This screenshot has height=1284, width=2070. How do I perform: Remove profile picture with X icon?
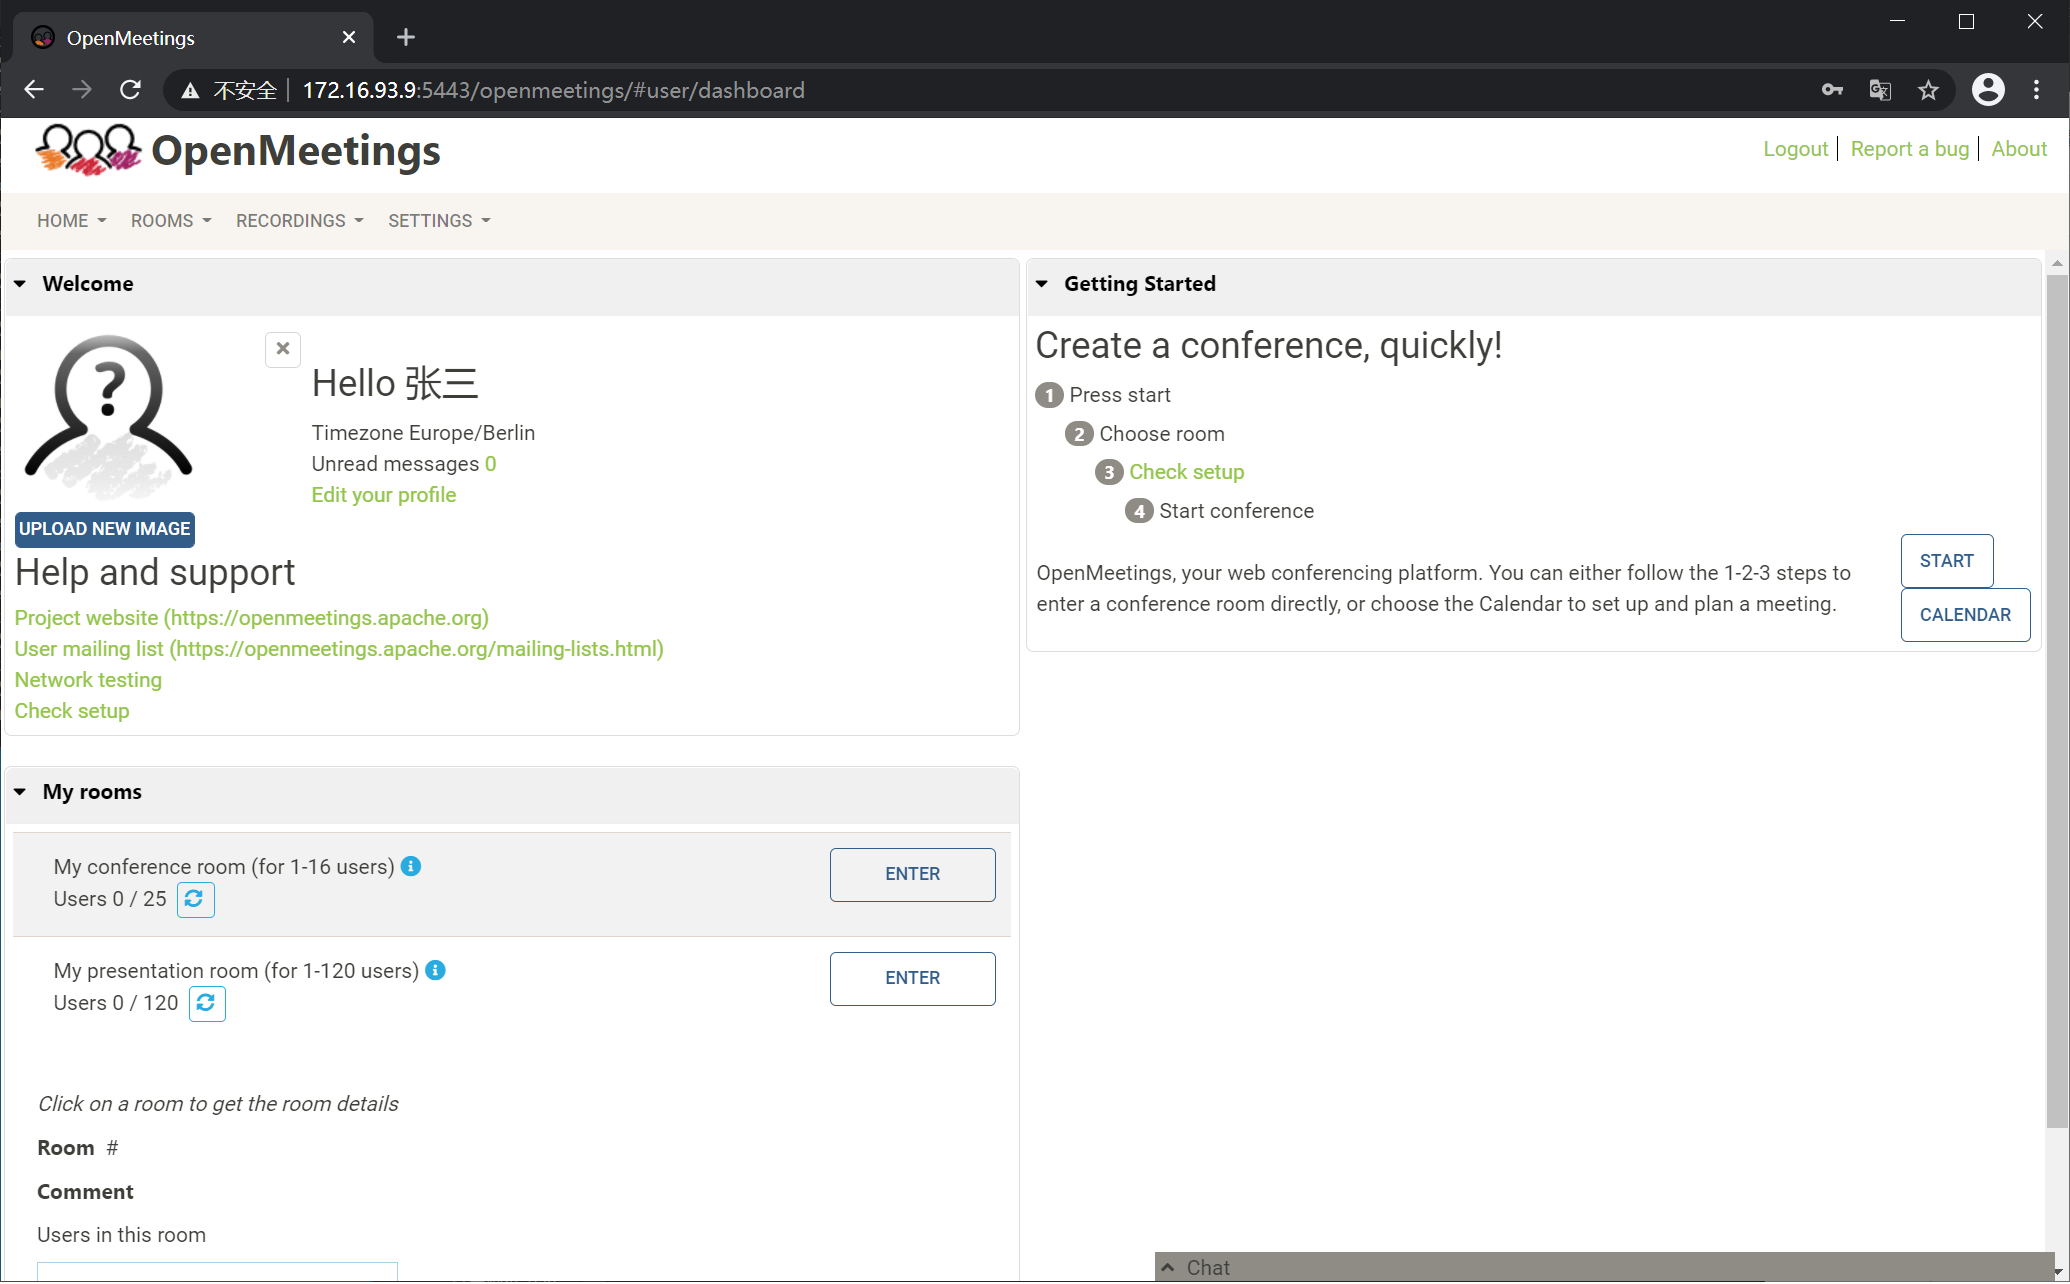tap(283, 349)
